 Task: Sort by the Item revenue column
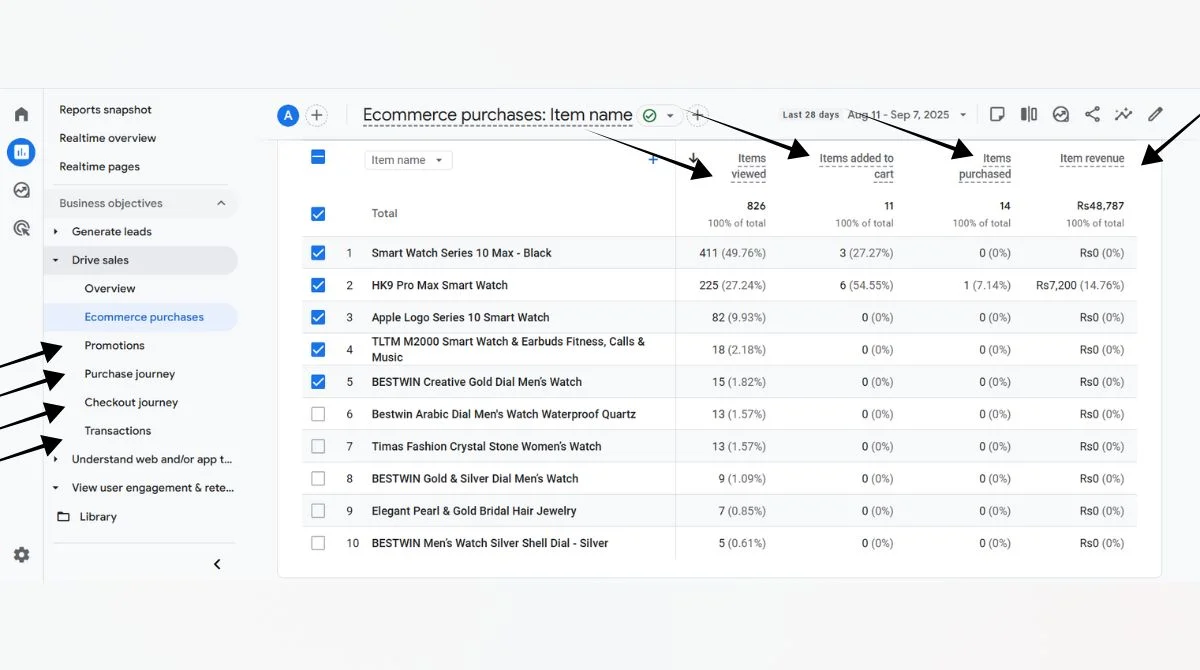(1092, 158)
